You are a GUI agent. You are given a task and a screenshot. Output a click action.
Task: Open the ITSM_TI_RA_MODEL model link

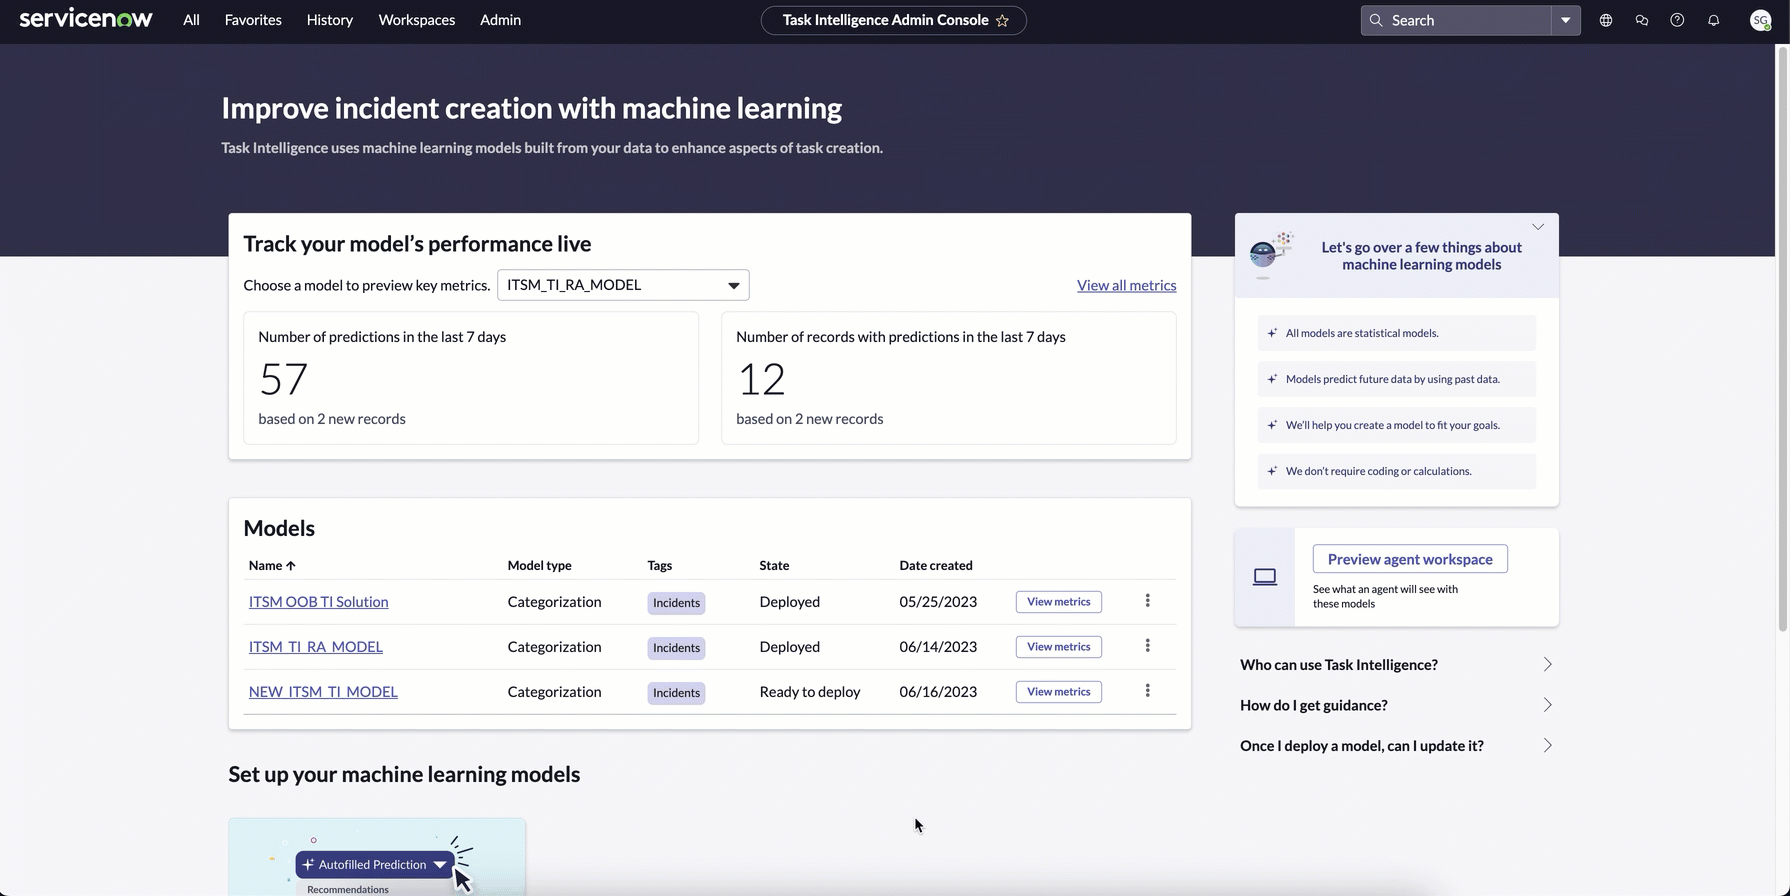(x=316, y=647)
